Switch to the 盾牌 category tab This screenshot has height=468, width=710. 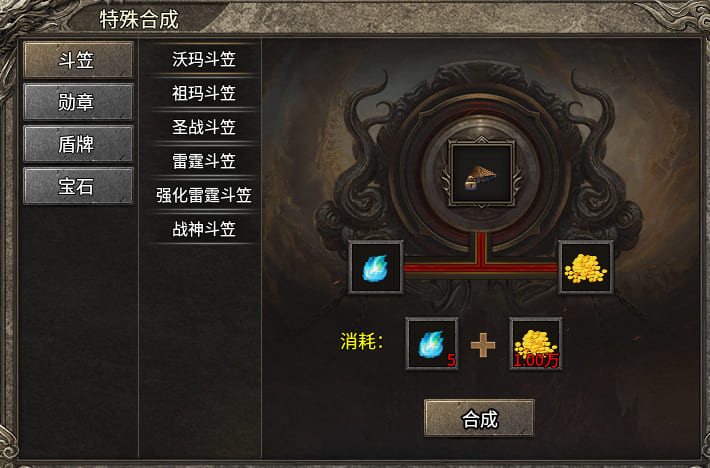78,144
